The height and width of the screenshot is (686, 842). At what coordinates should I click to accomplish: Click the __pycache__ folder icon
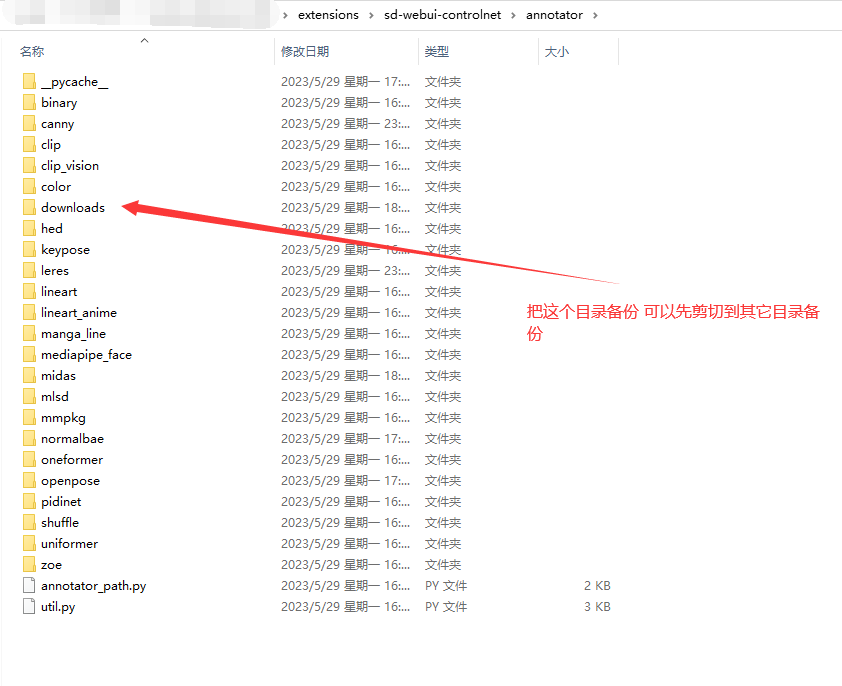pyautogui.click(x=29, y=82)
